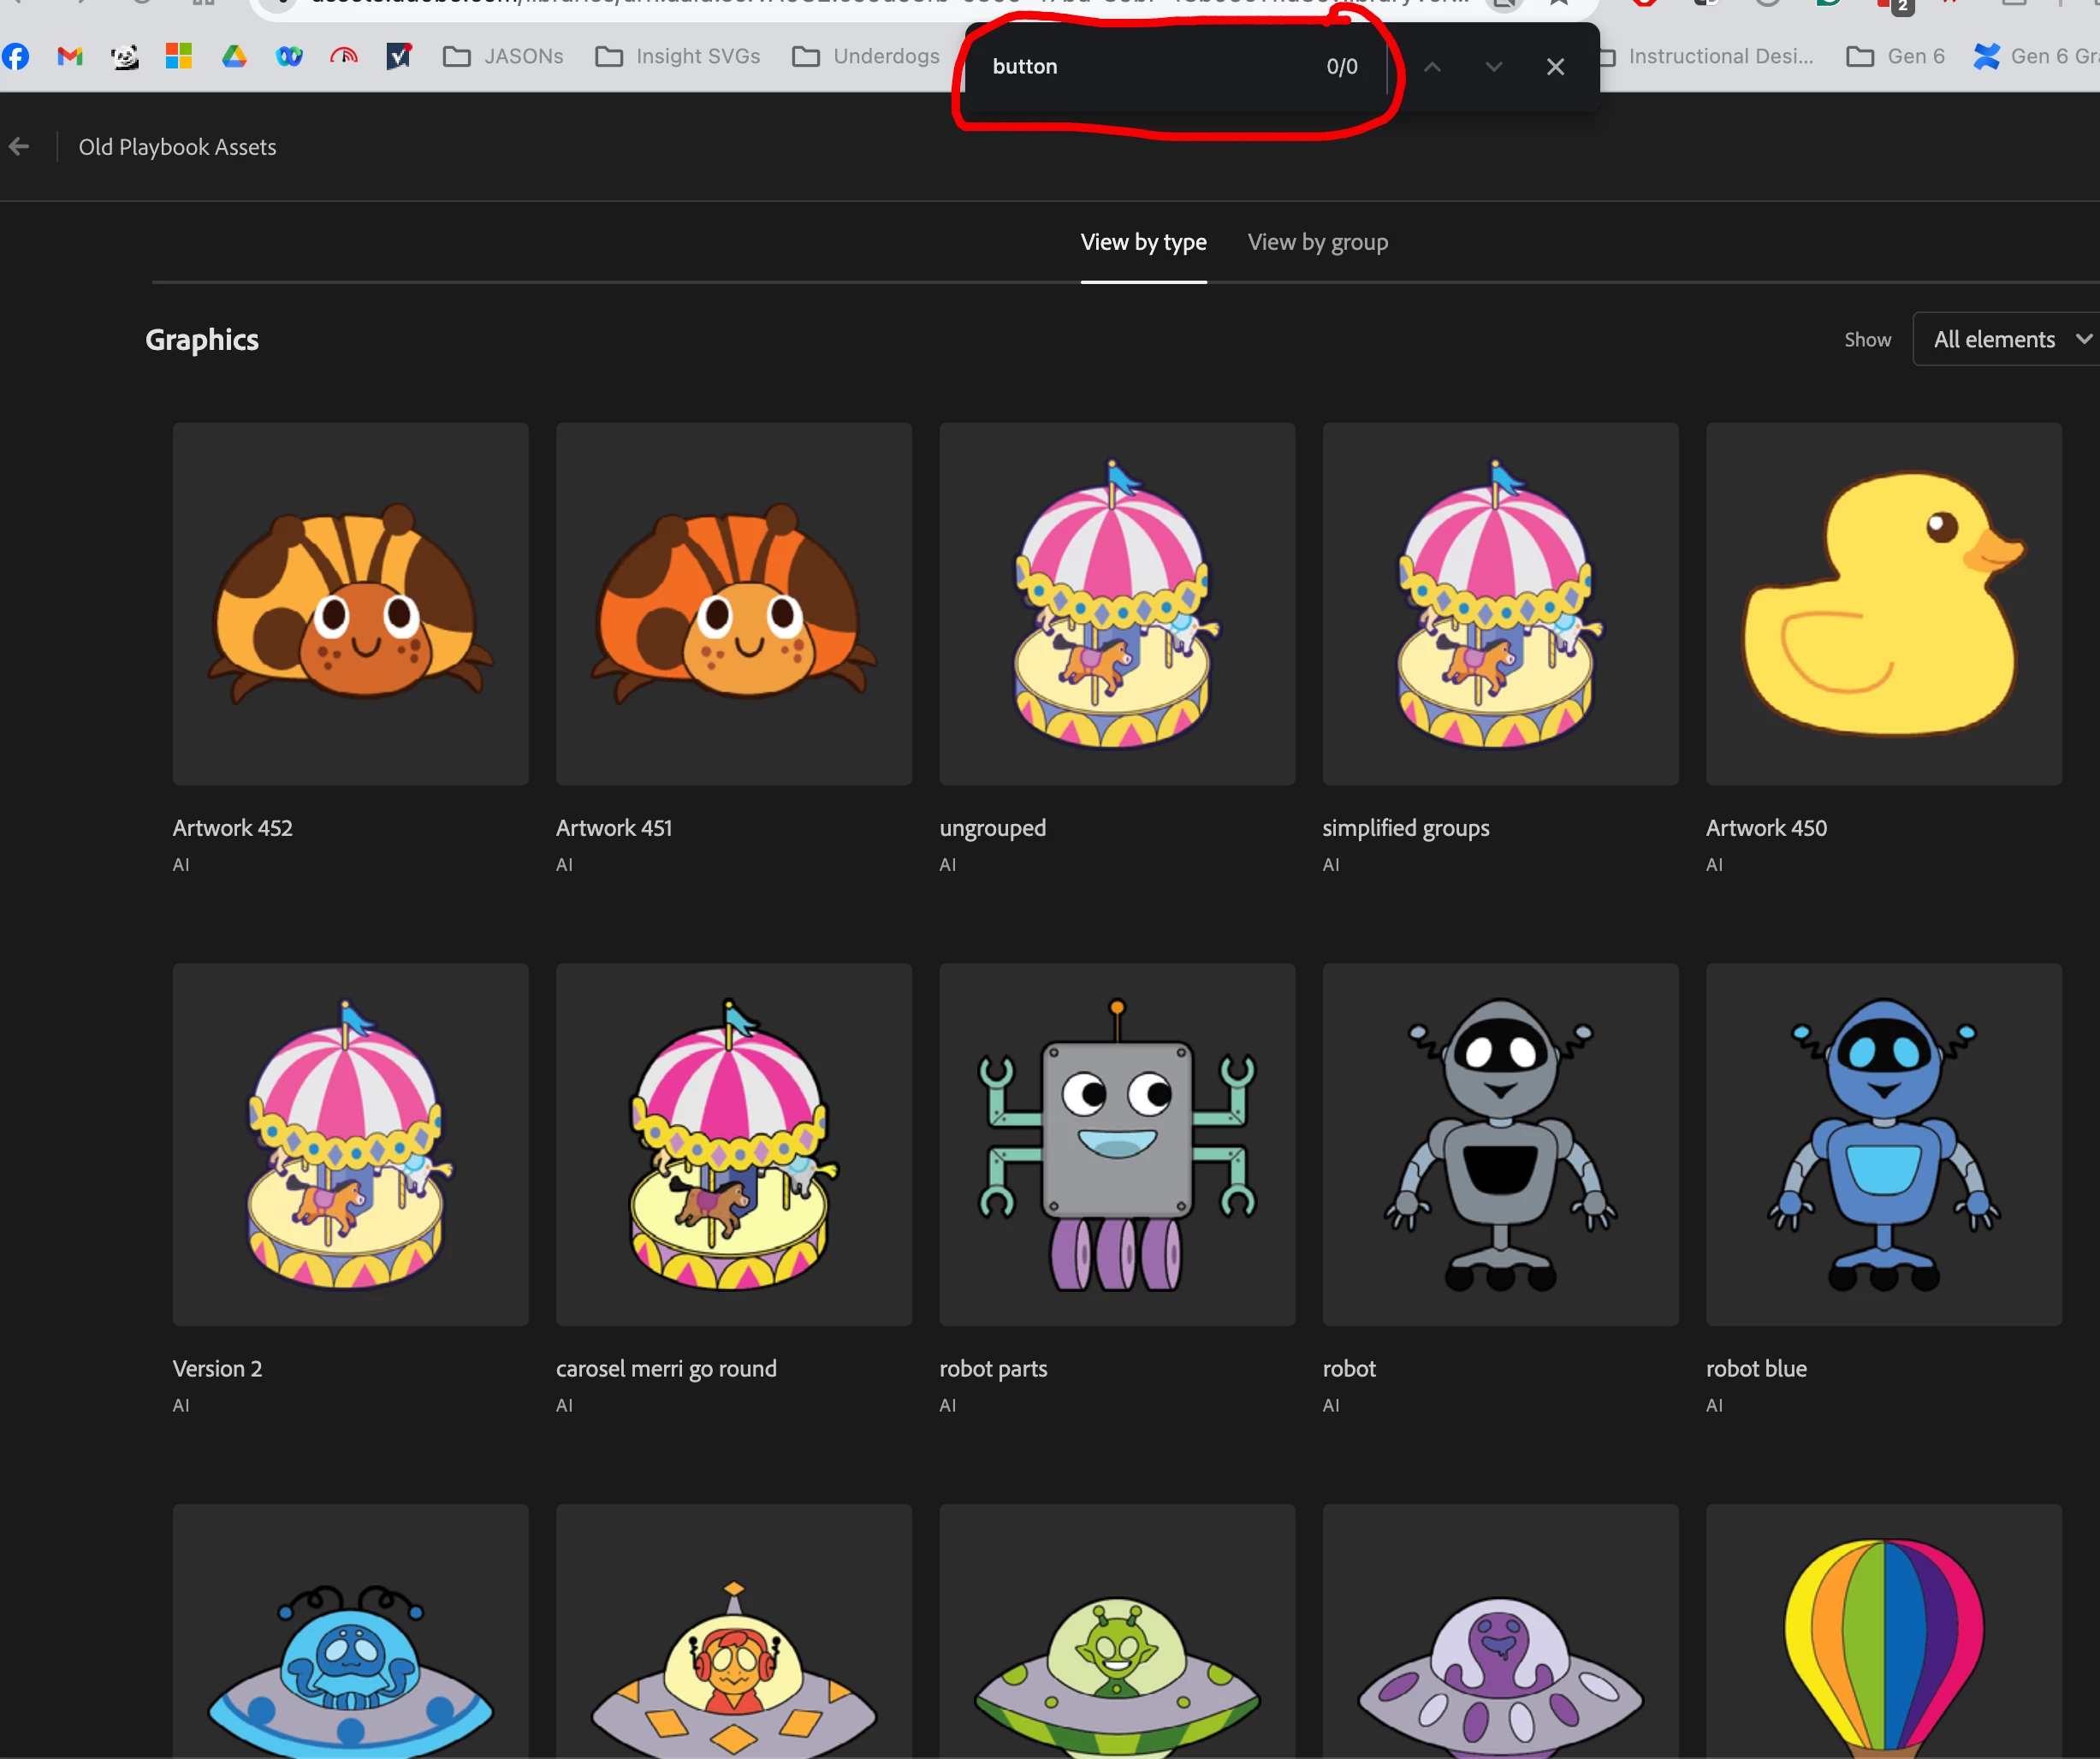
Task: Jump to previous find result
Action: tap(1432, 67)
